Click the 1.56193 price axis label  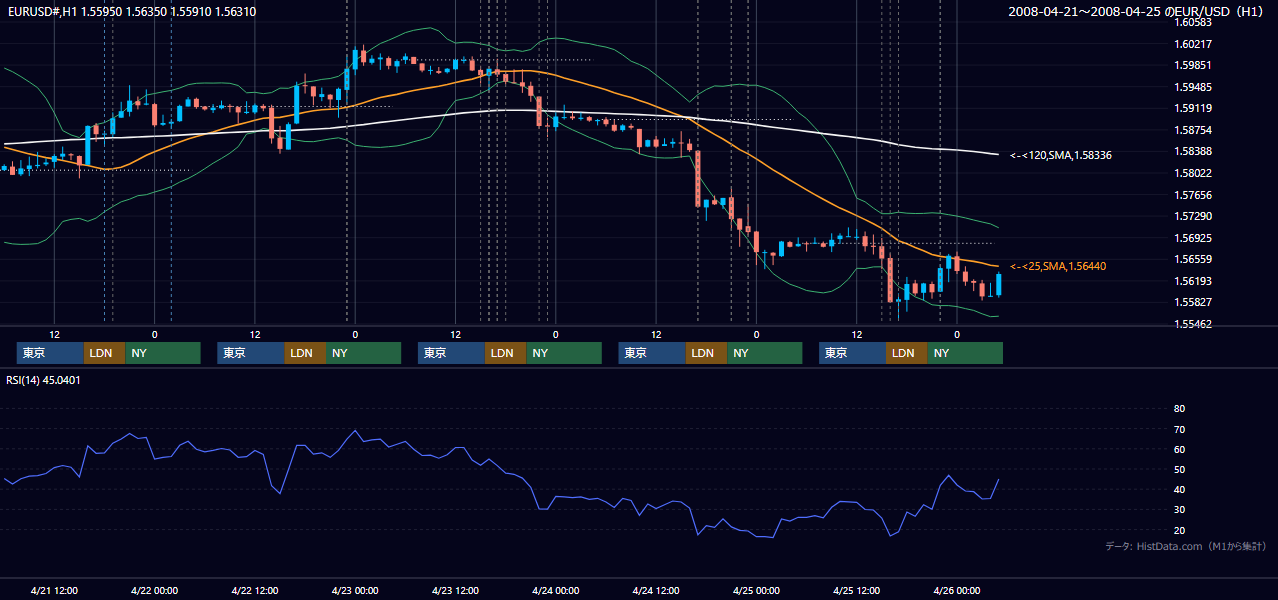click(1193, 281)
